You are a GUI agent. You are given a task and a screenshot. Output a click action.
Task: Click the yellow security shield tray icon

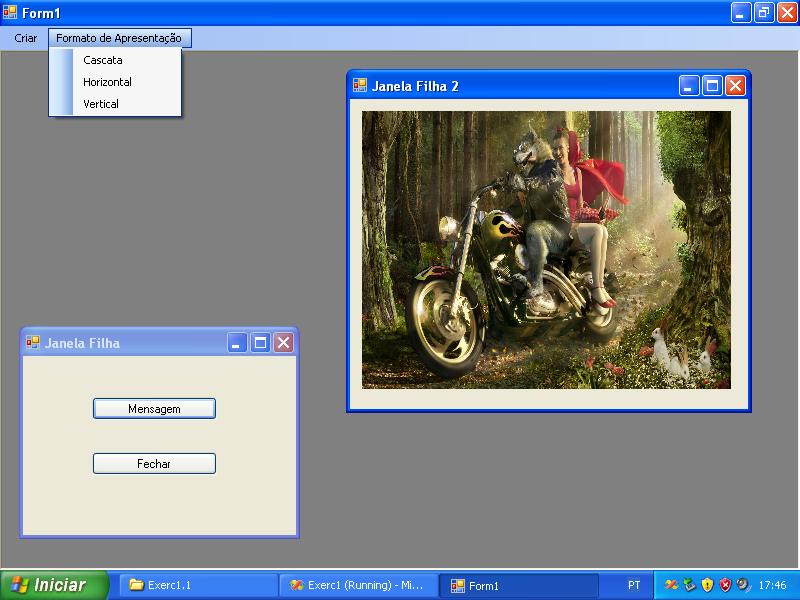[707, 585]
